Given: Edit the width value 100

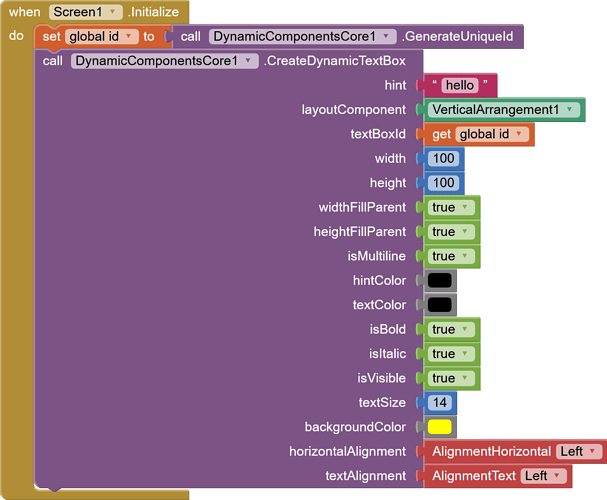Looking at the screenshot, I should click(x=444, y=158).
